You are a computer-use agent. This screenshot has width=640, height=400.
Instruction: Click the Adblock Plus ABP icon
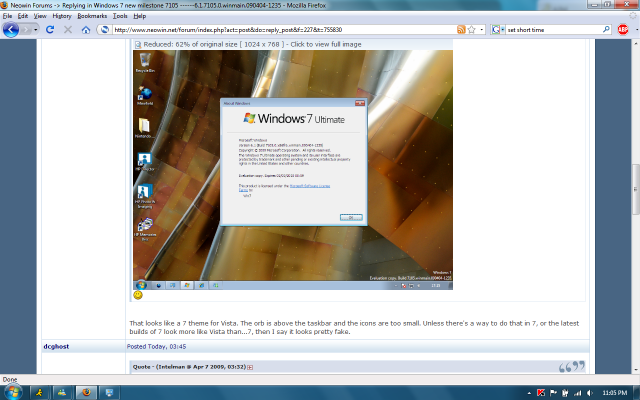tap(622, 29)
